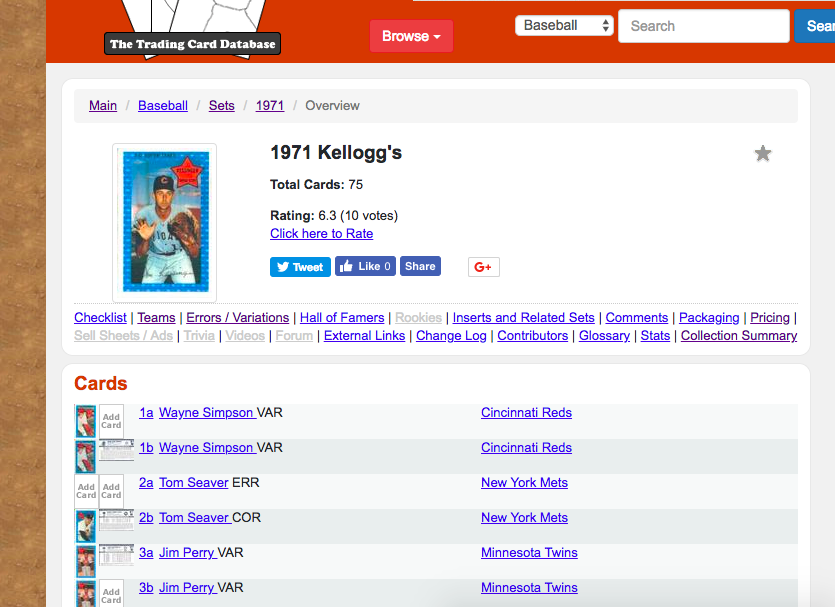Open Inserts and Related Sets link
The width and height of the screenshot is (835, 607).
(x=523, y=317)
